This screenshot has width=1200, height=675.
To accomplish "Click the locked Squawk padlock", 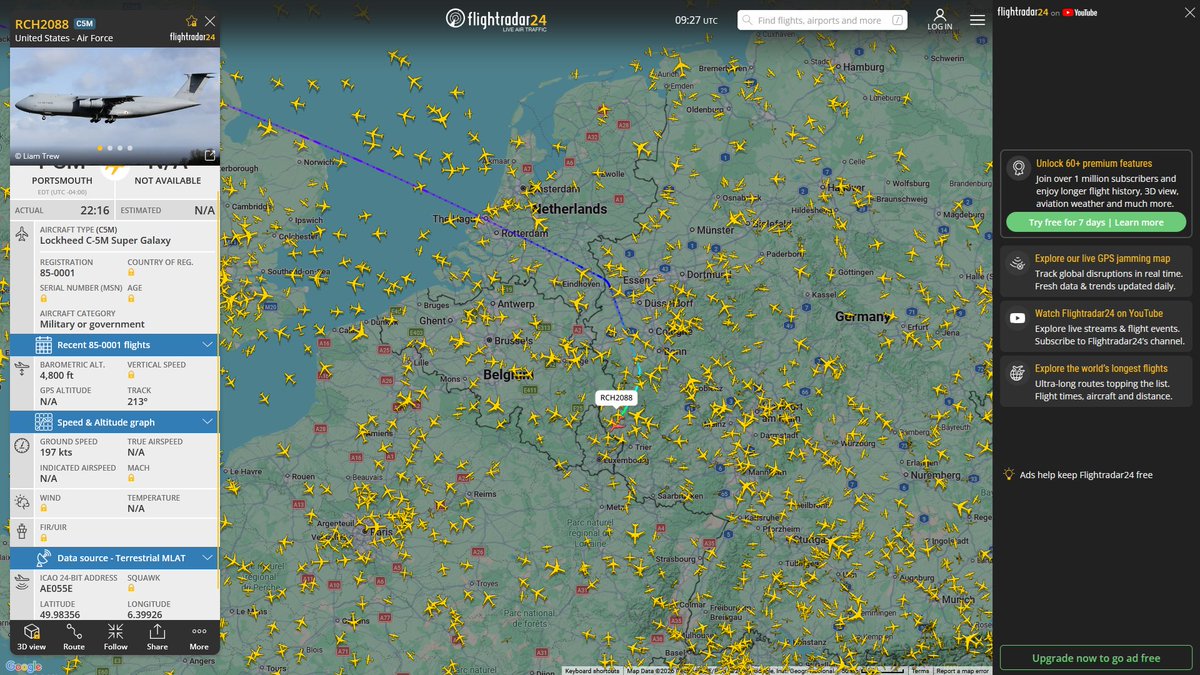I will 131,588.
